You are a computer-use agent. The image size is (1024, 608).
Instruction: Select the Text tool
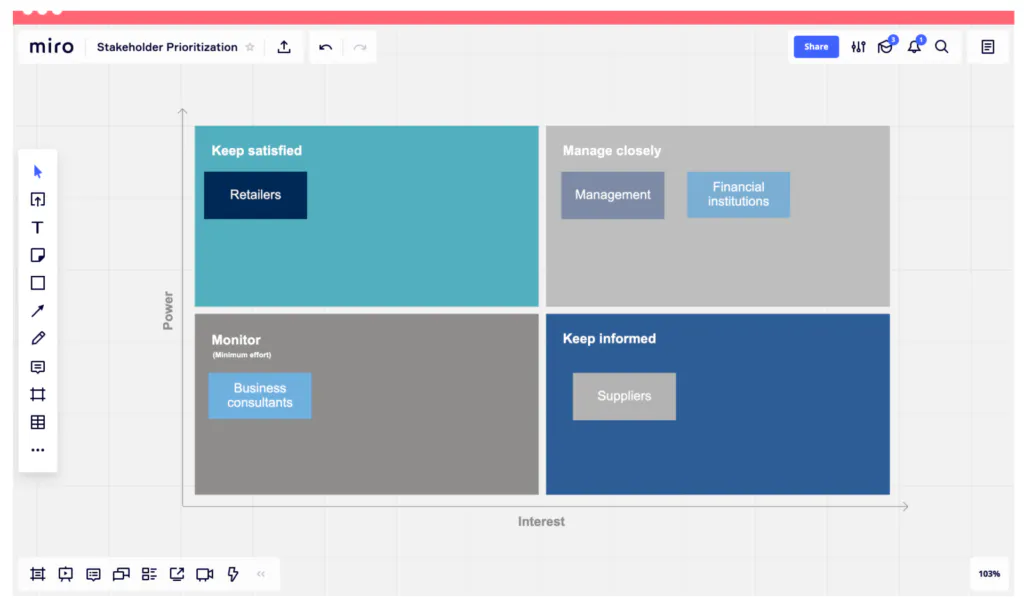coord(38,228)
